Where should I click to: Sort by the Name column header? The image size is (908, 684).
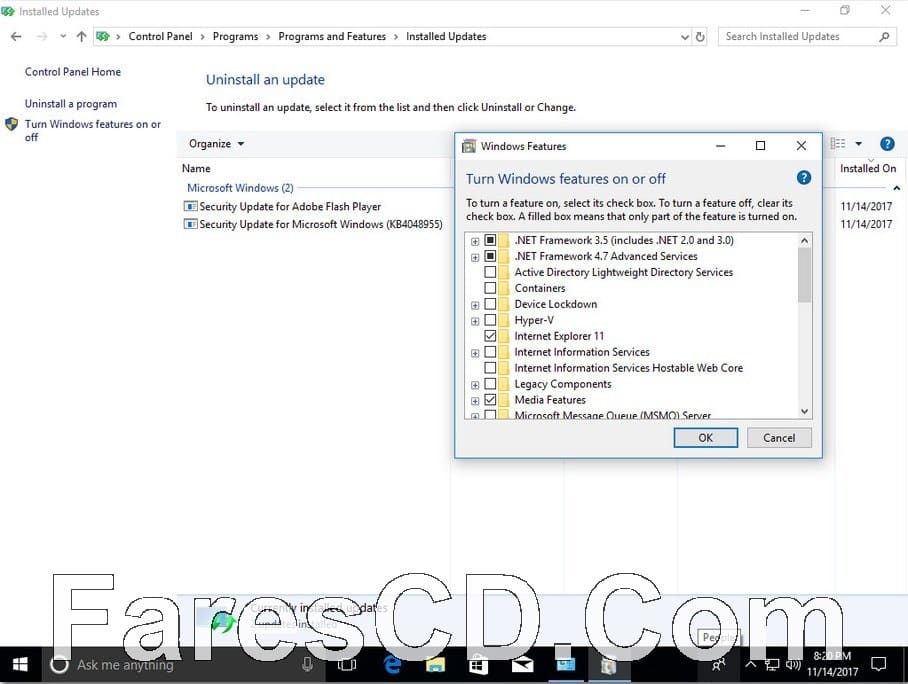pos(196,169)
